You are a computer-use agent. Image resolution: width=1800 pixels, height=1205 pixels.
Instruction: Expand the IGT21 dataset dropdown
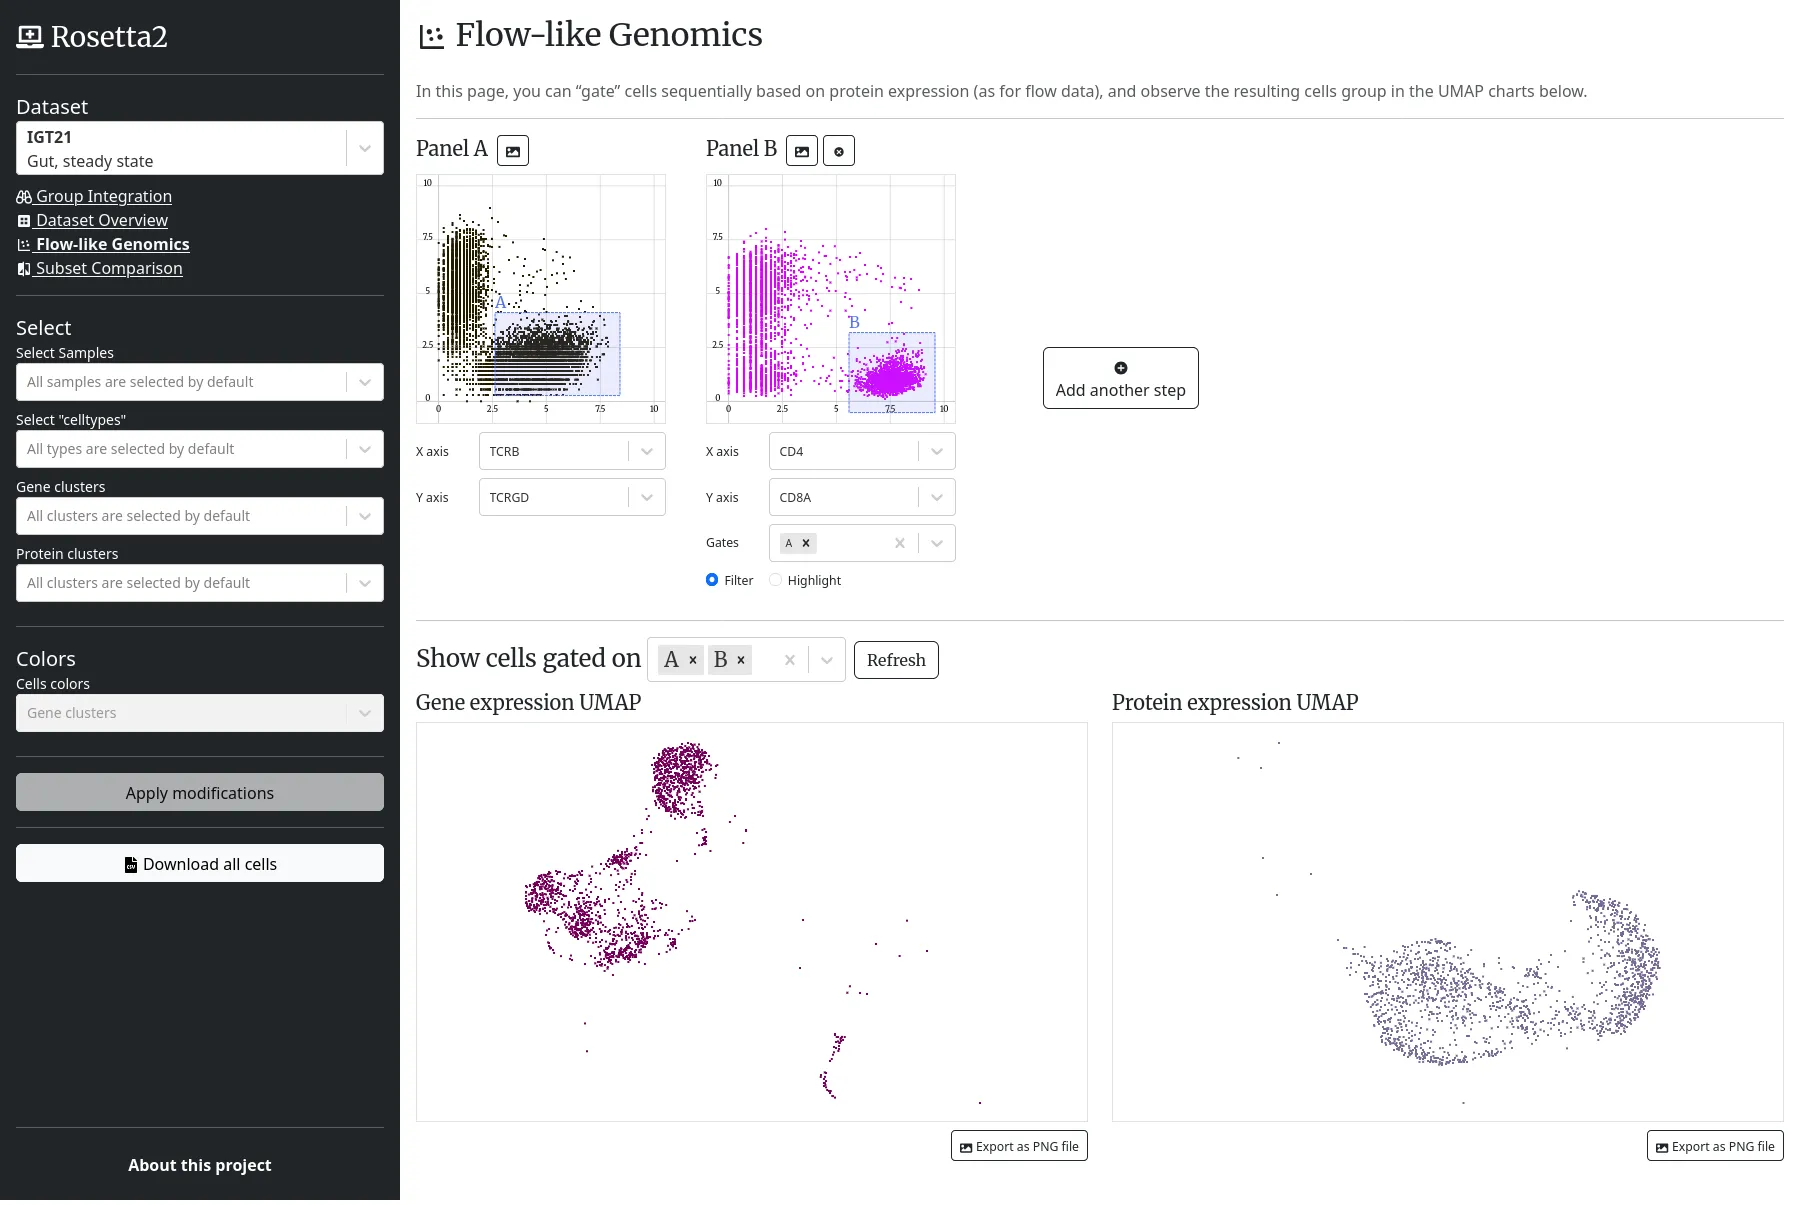coord(365,148)
